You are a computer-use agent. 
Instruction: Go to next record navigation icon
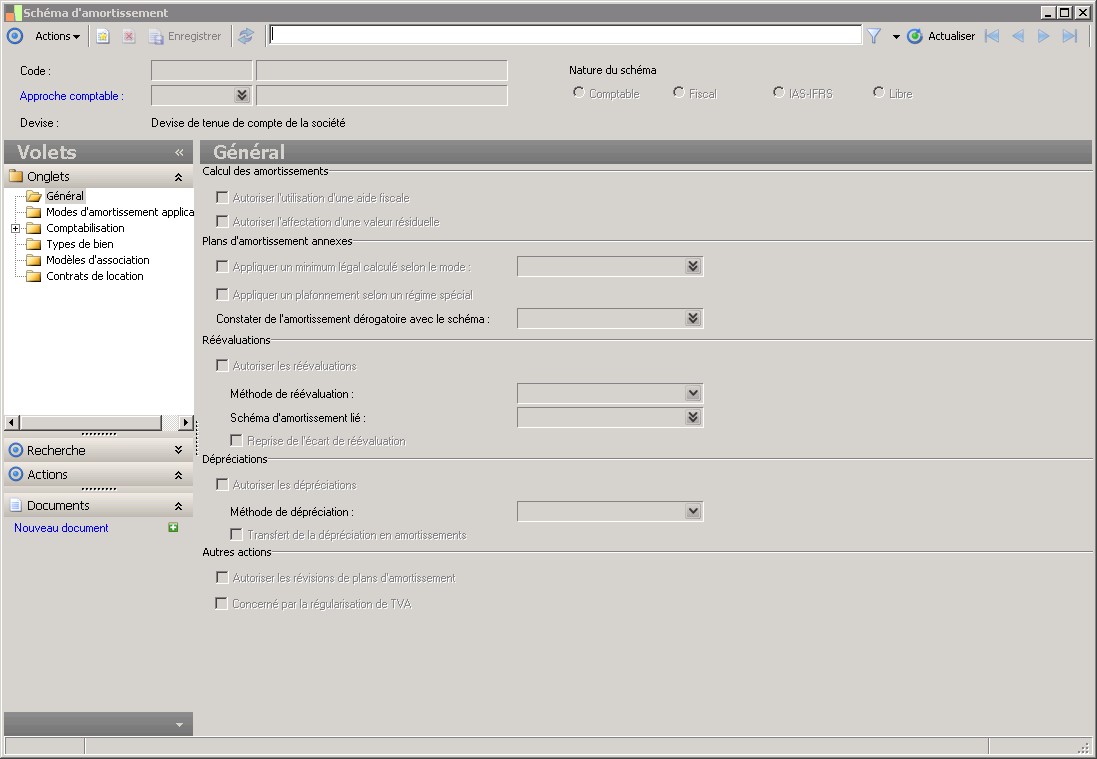pos(1043,36)
